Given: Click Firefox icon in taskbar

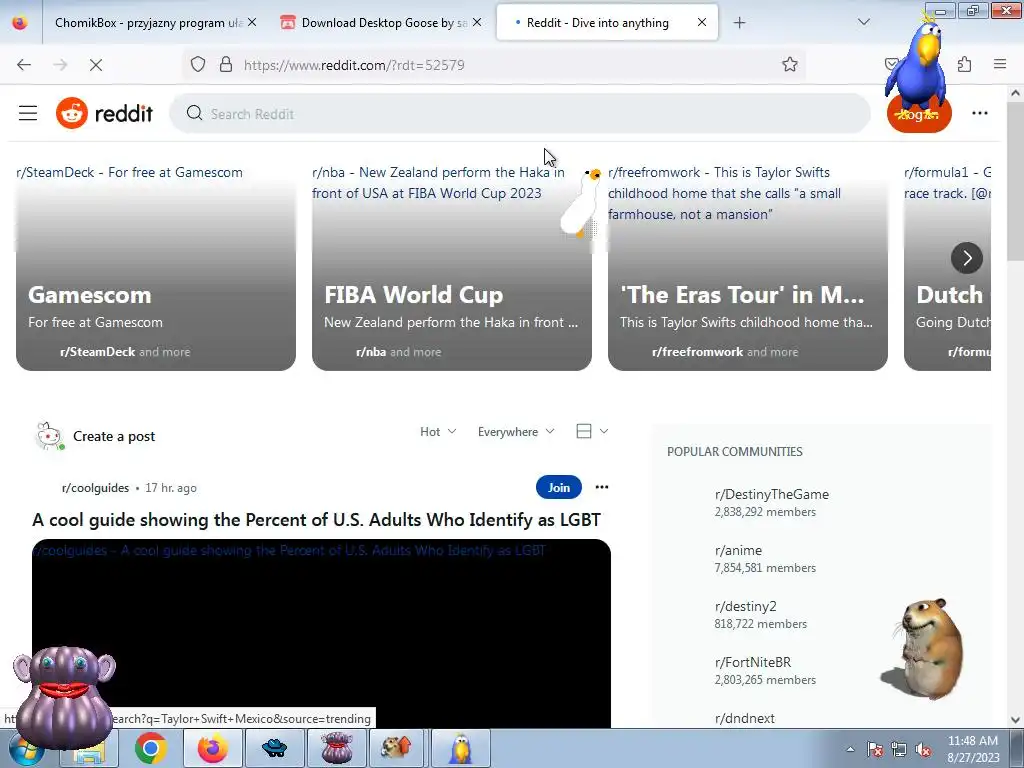Looking at the screenshot, I should 213,748.
